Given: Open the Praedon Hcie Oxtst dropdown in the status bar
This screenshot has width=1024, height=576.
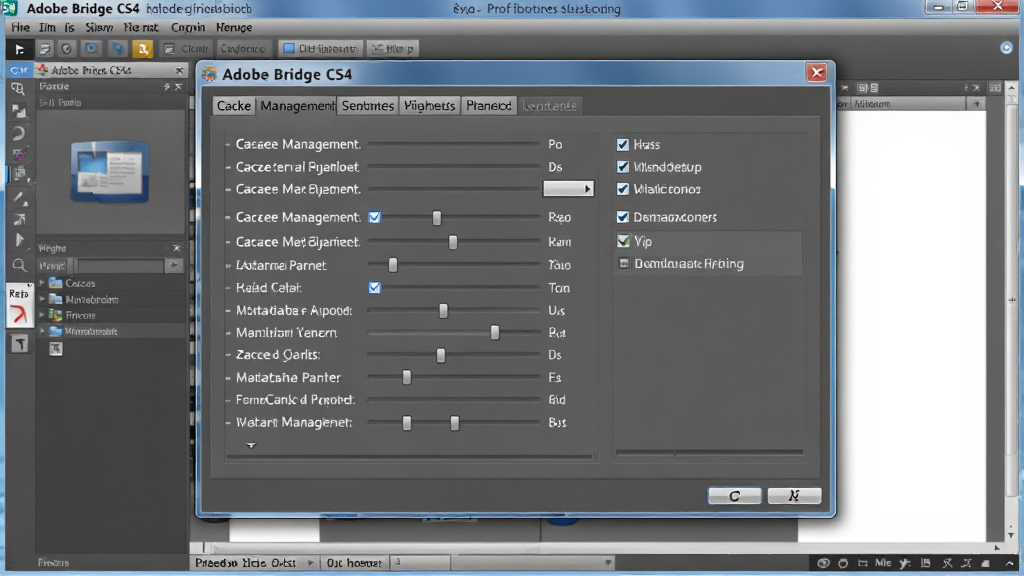Looking at the screenshot, I should pyautogui.click(x=310, y=562).
